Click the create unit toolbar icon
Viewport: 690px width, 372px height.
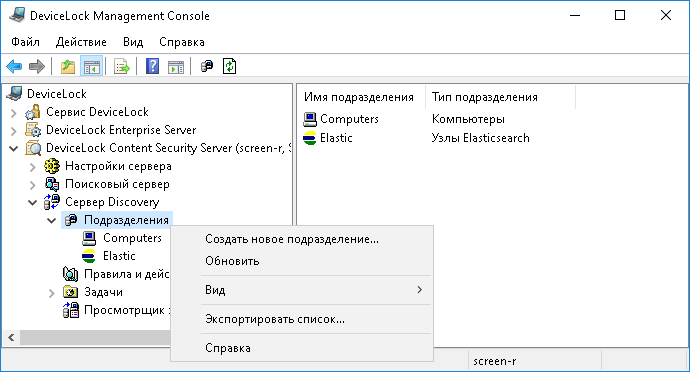click(x=207, y=66)
